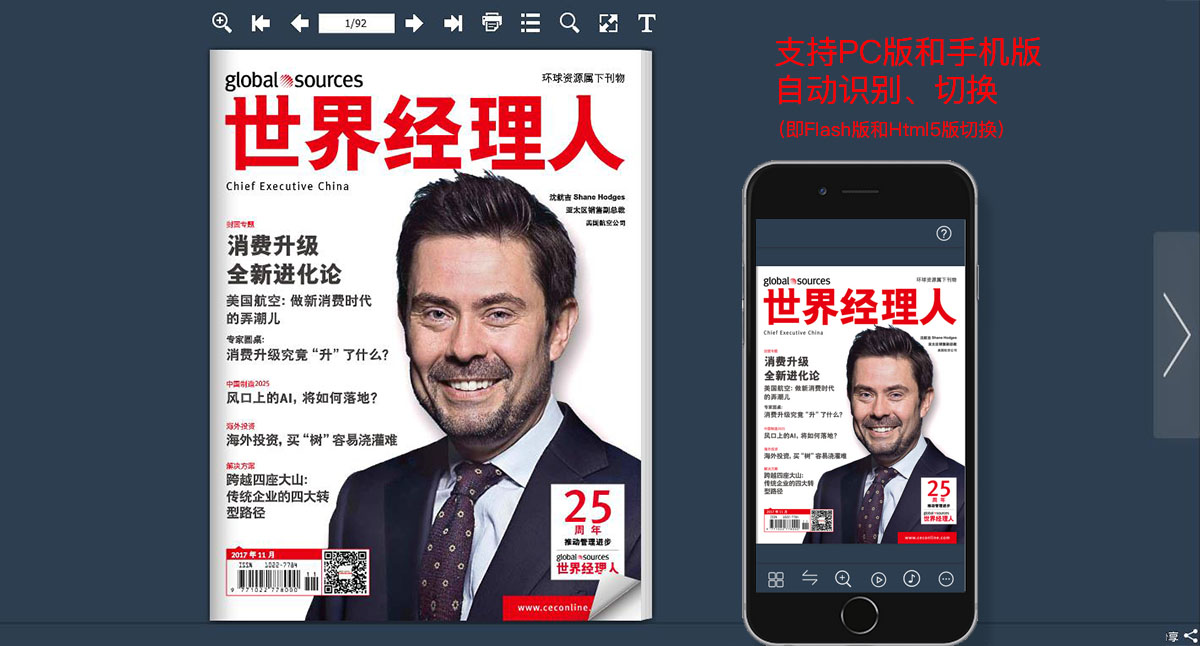
Task: Open the text mode T icon
Action: [647, 23]
